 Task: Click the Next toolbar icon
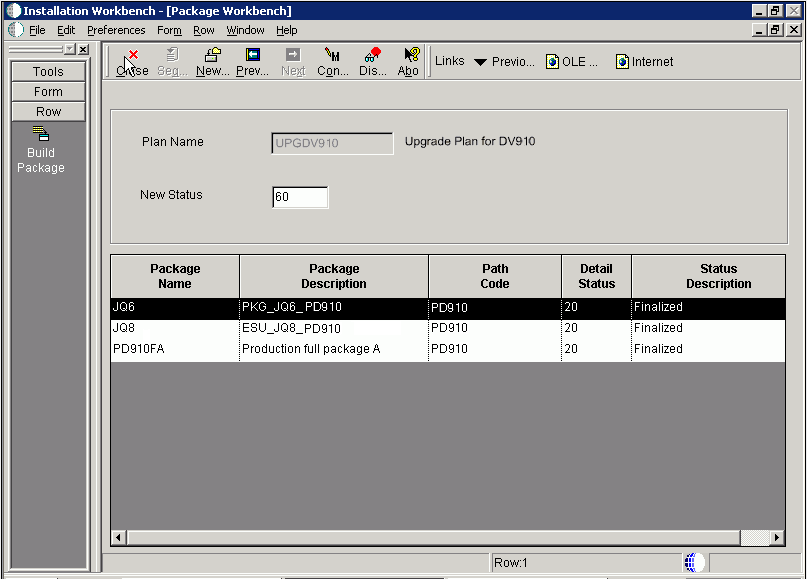coord(293,62)
